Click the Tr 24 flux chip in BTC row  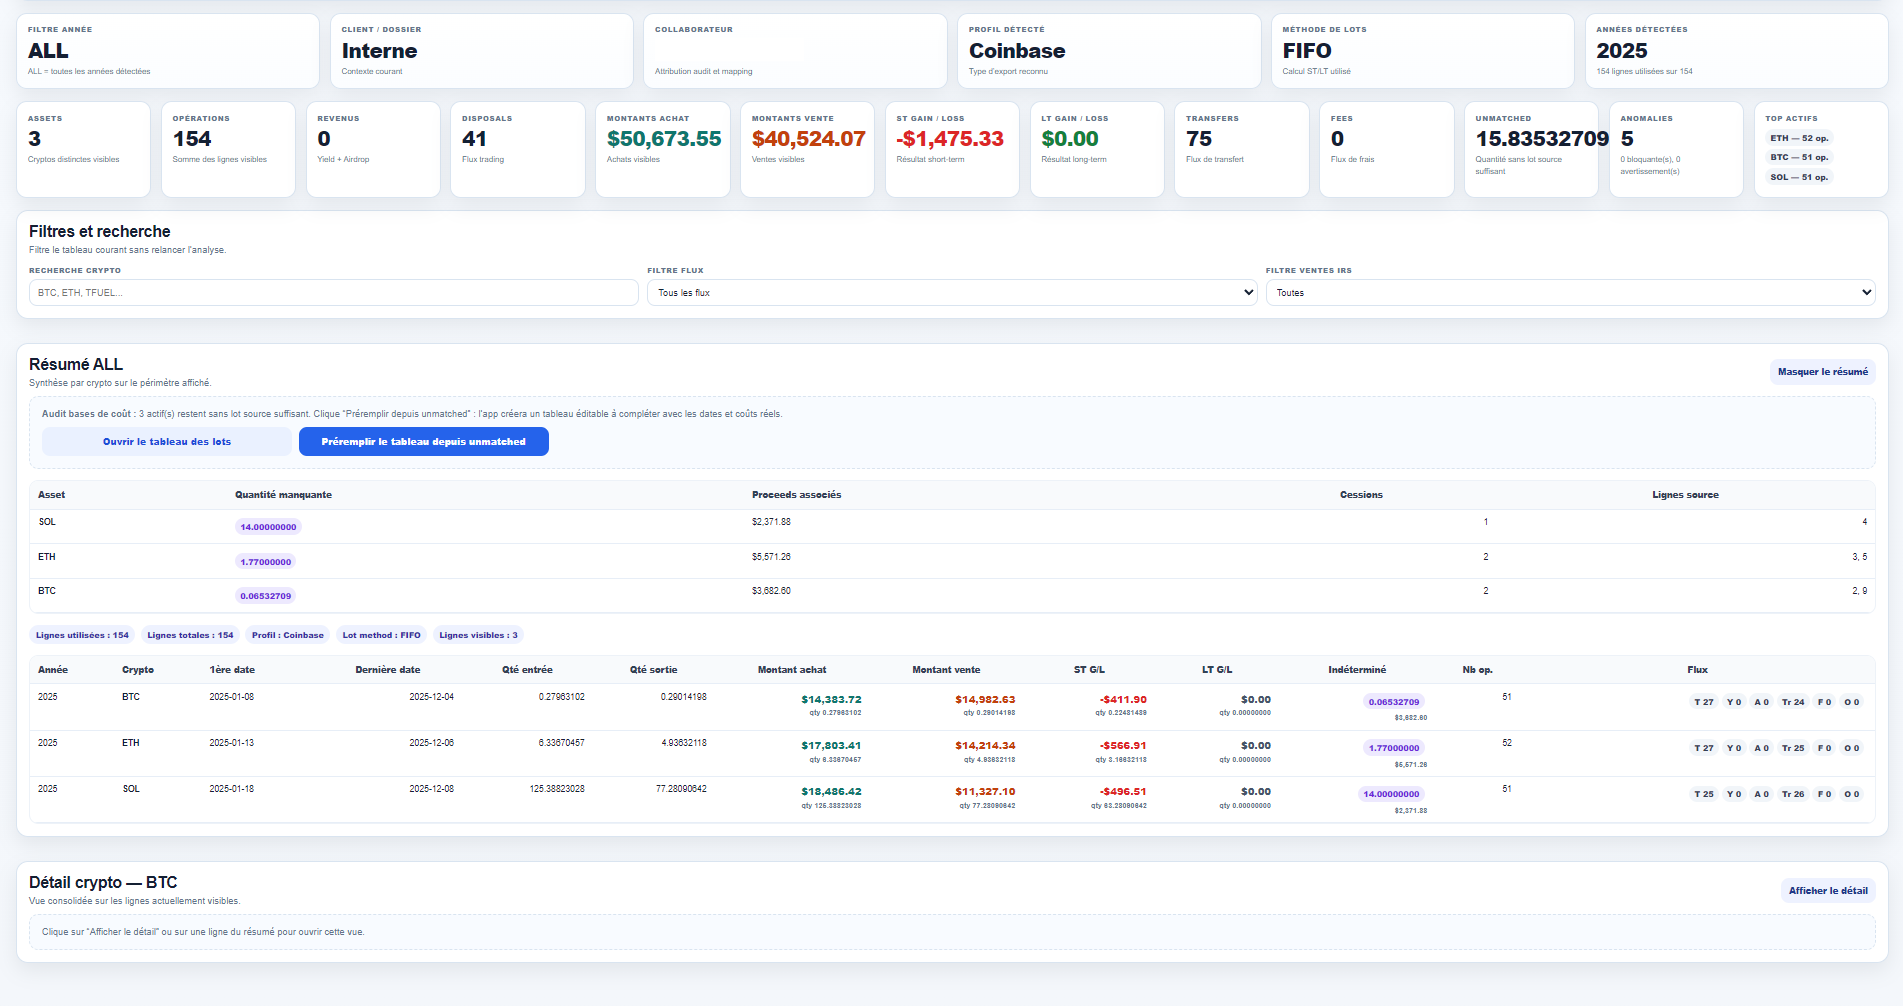pyautogui.click(x=1793, y=702)
